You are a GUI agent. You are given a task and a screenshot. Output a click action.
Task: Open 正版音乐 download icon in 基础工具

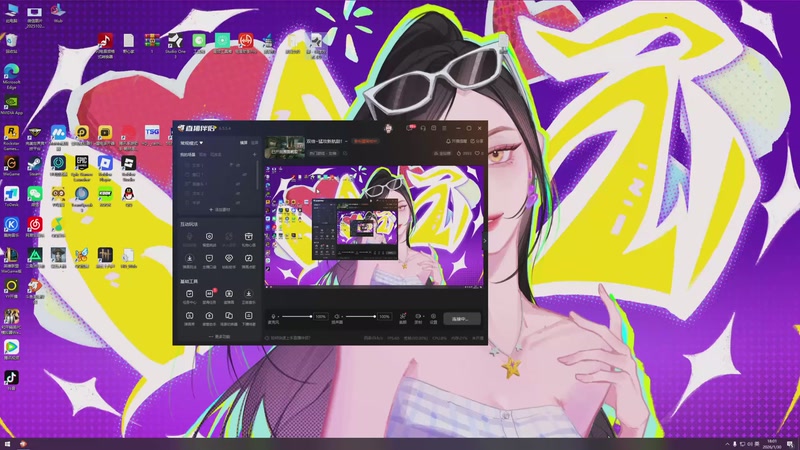click(248, 296)
